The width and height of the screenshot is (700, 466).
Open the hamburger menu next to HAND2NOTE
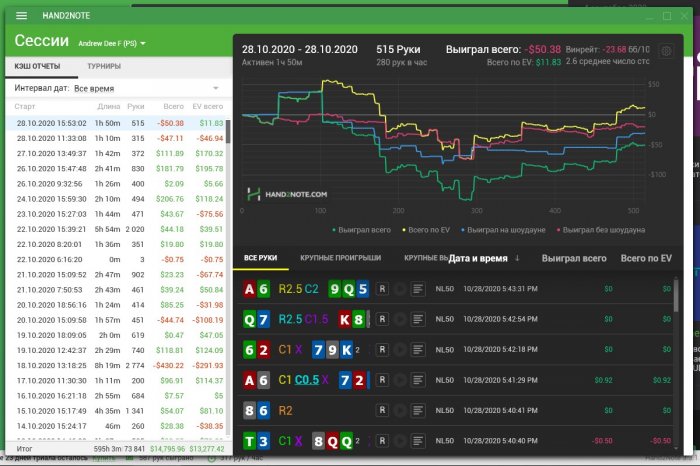[21, 16]
